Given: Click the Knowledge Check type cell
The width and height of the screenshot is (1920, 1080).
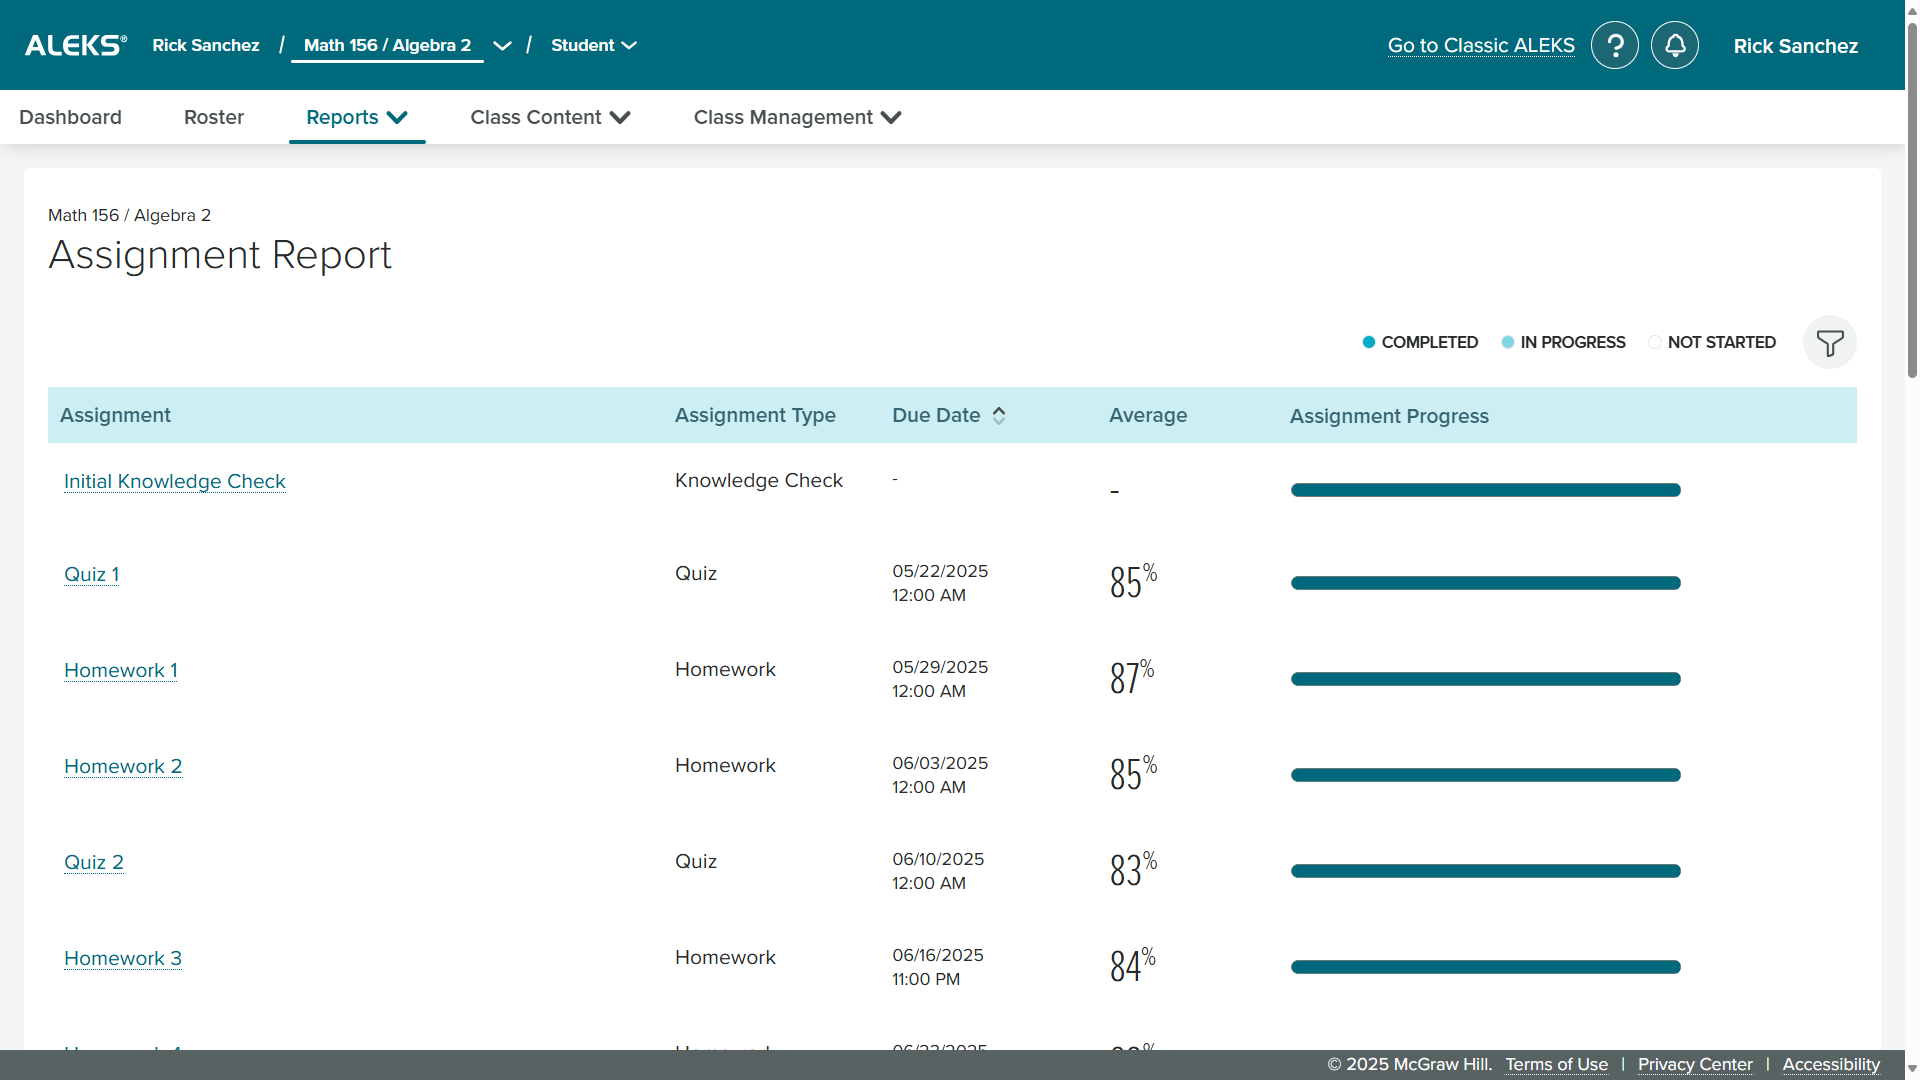Looking at the screenshot, I should click(759, 480).
